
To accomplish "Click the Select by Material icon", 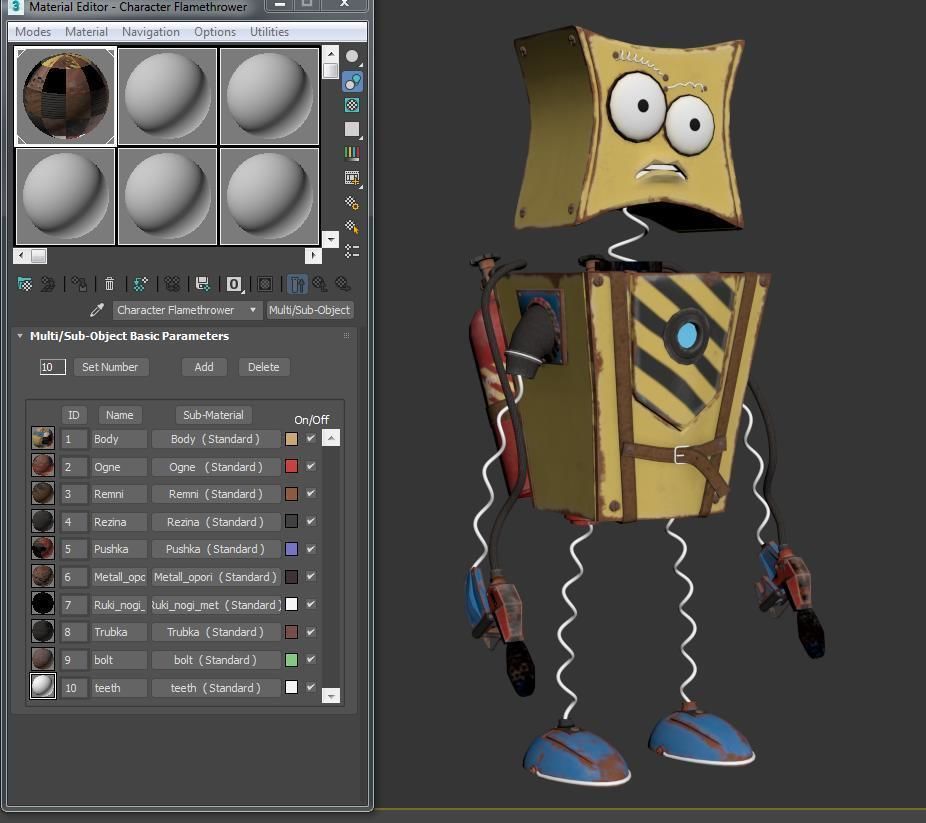I will pyautogui.click(x=352, y=227).
